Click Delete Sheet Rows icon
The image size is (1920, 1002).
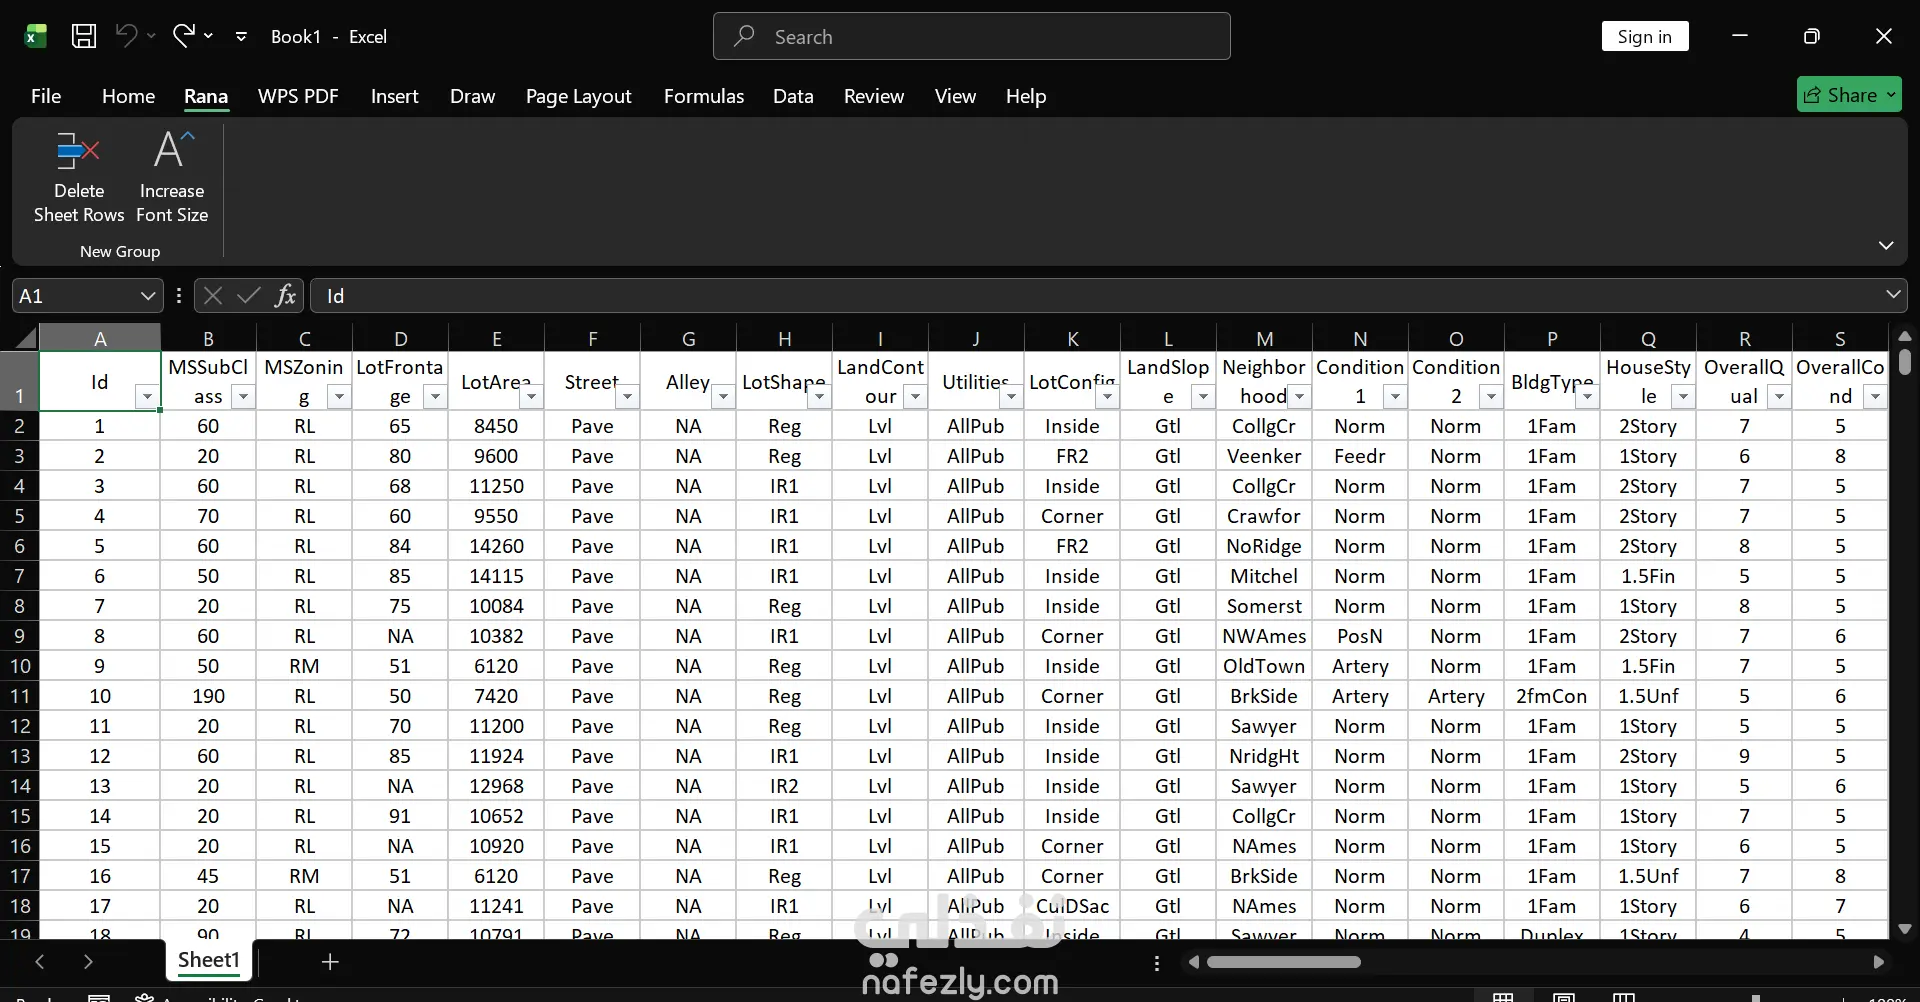coord(78,152)
